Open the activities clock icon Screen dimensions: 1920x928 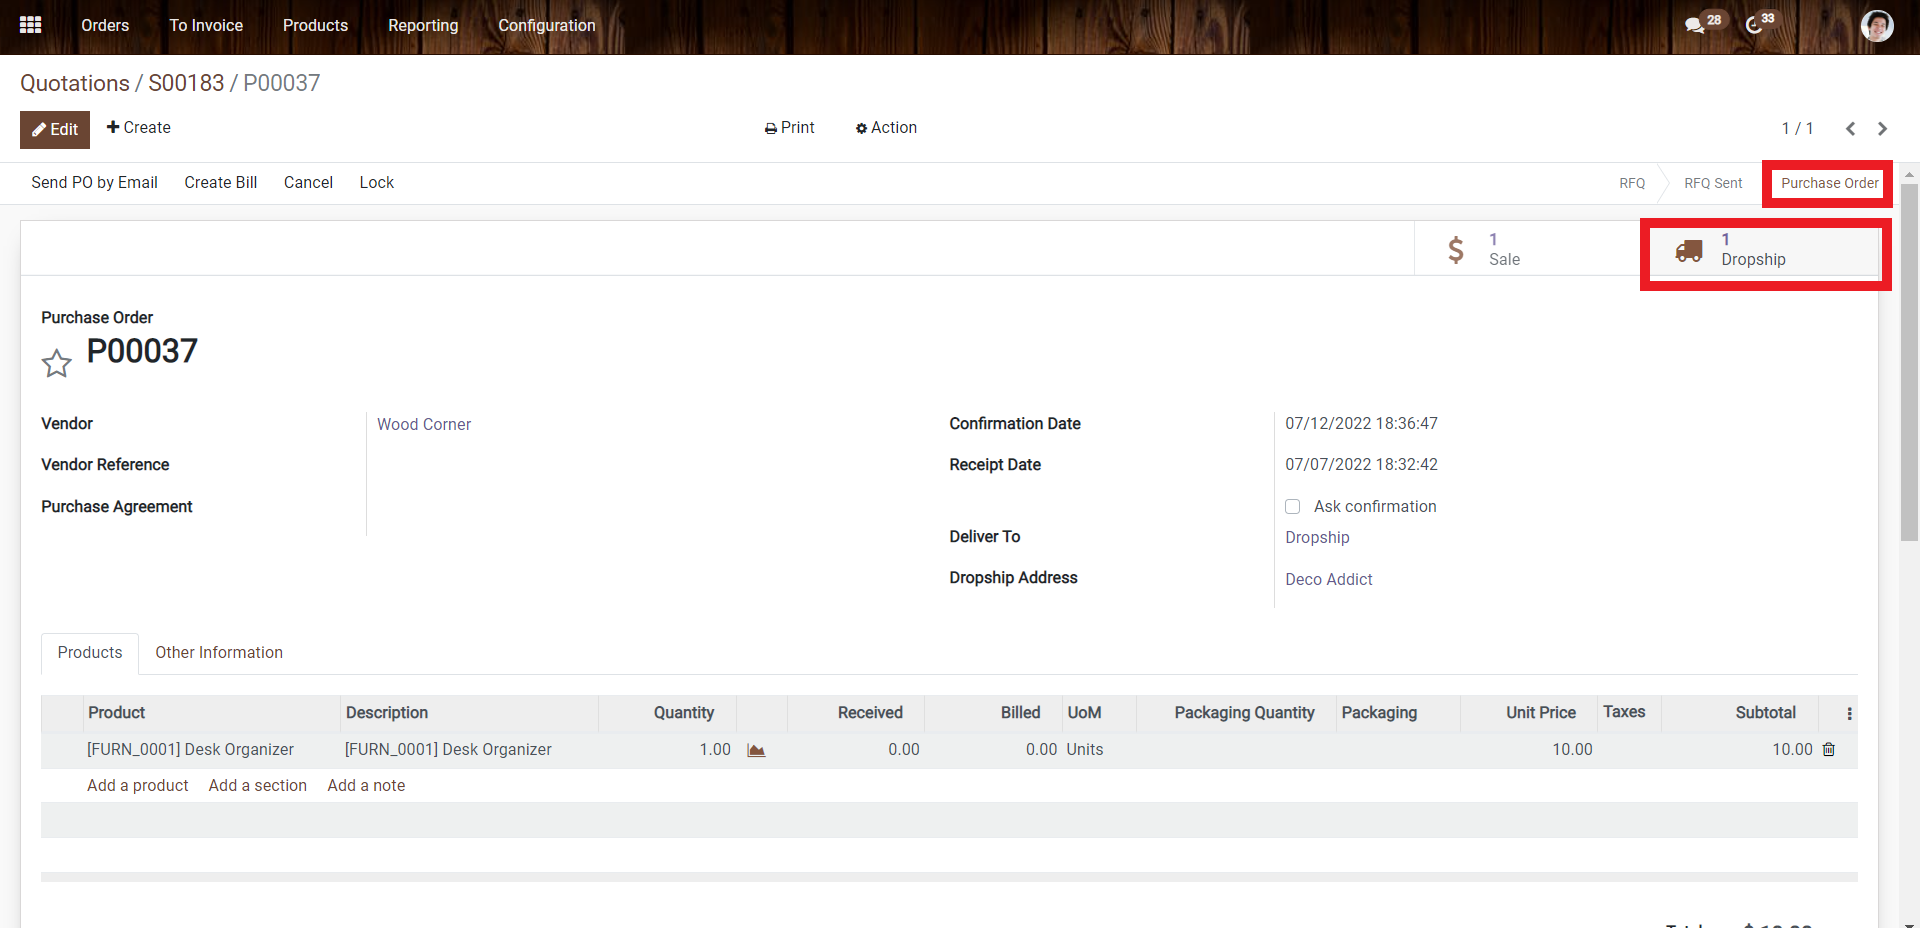coord(1760,24)
